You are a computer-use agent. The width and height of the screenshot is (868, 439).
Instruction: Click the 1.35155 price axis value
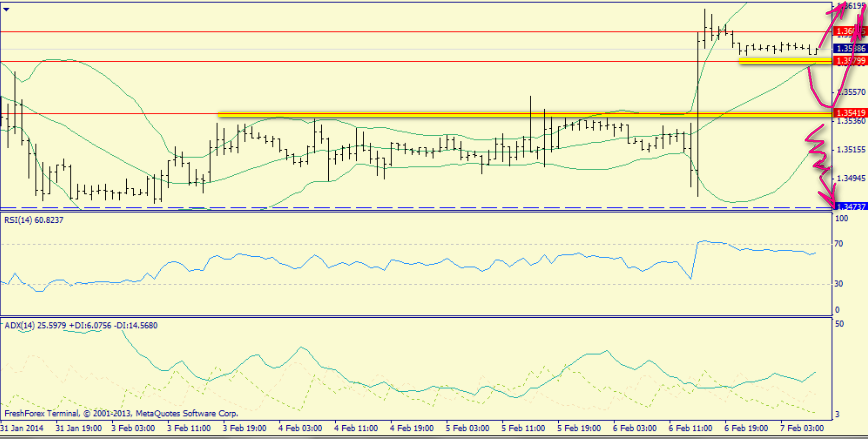coord(851,149)
